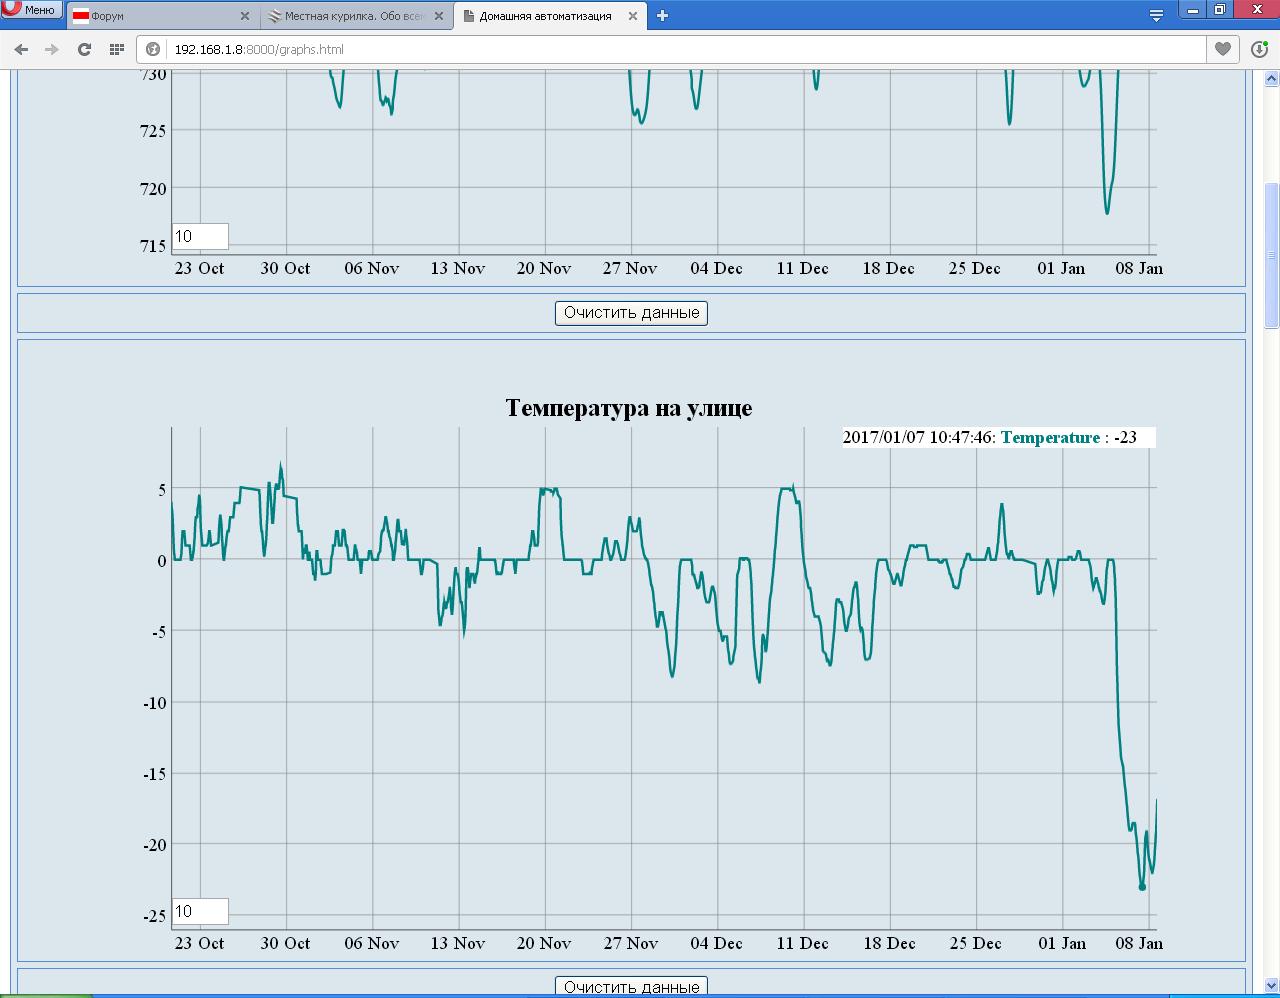This screenshot has width=1280, height=998.
Task: Go back to previous page
Action: pos(21,49)
